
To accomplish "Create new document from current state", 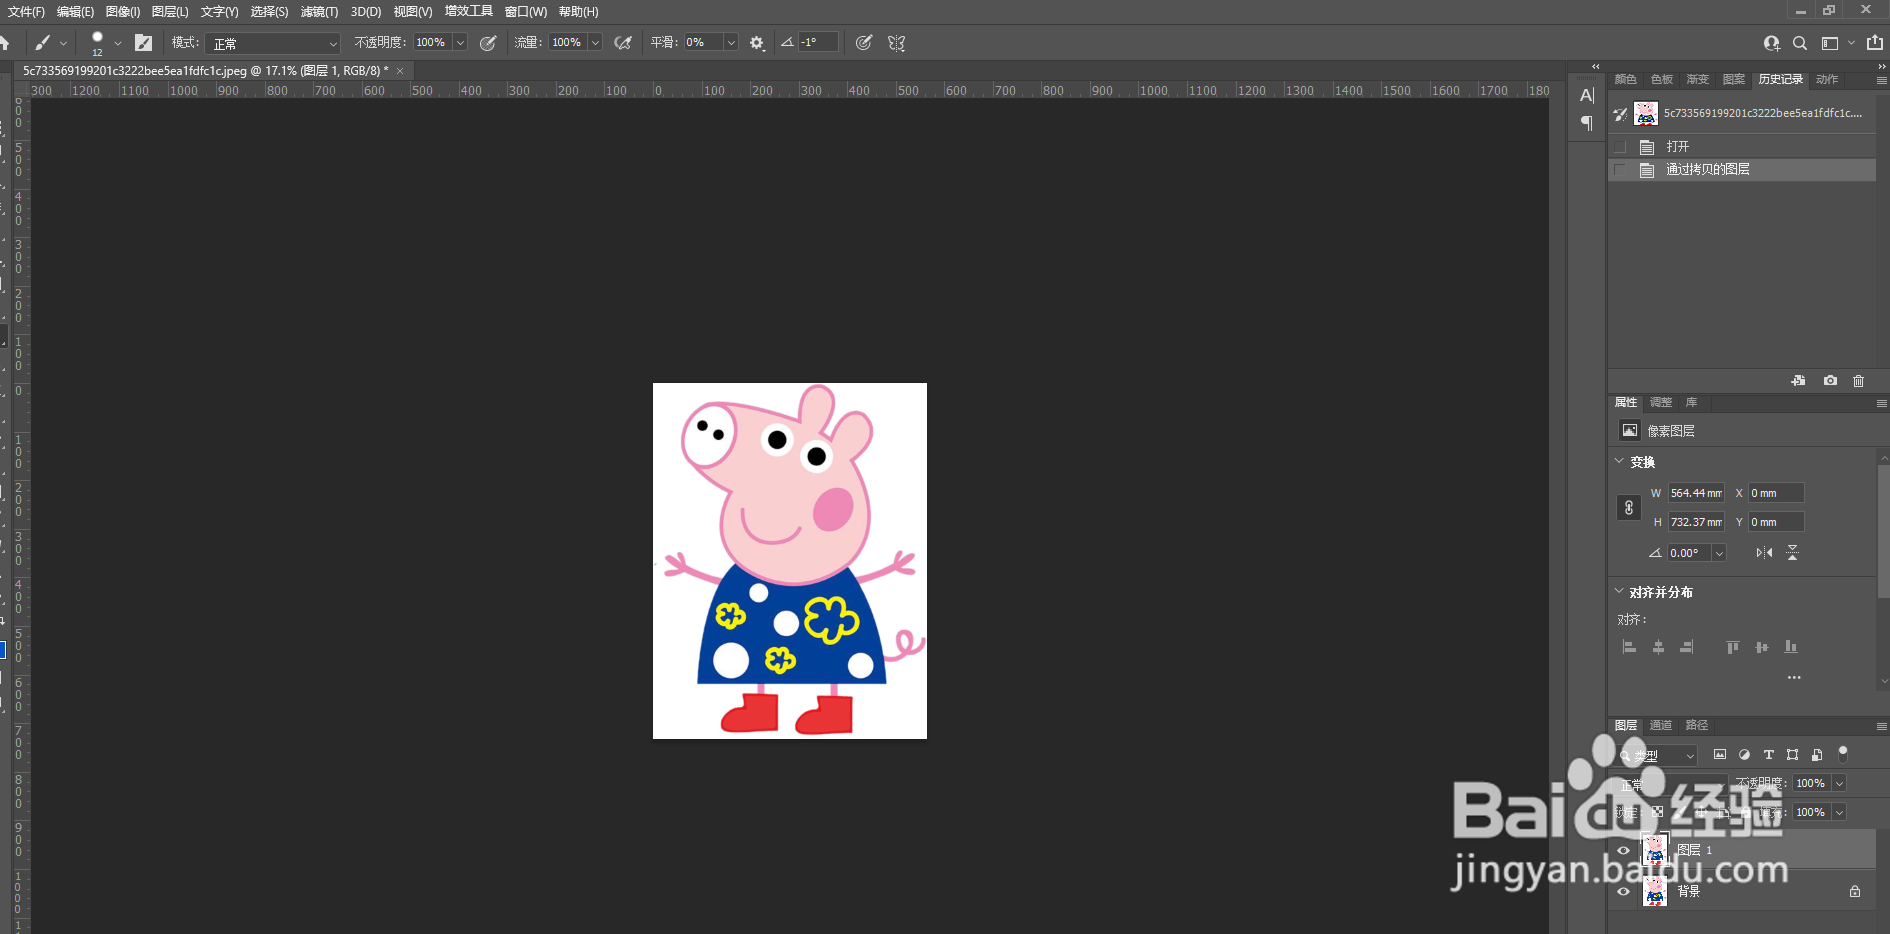I will pos(1798,381).
